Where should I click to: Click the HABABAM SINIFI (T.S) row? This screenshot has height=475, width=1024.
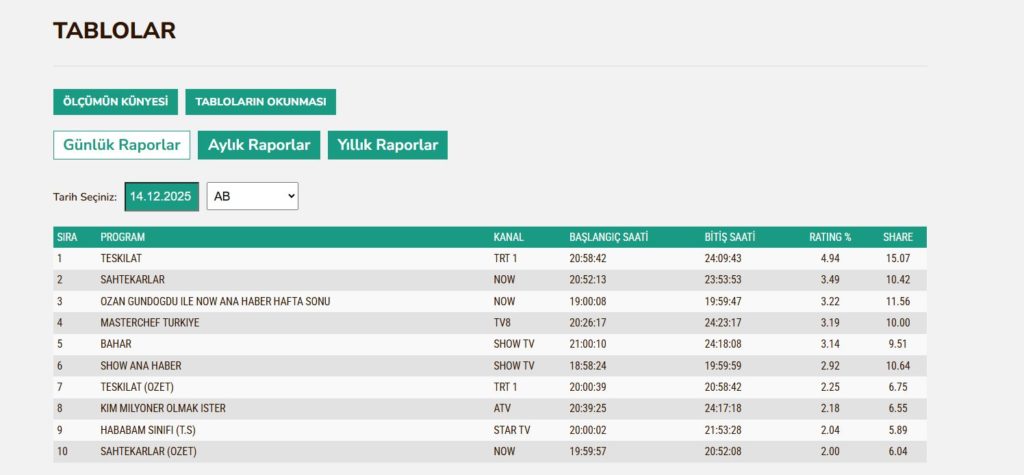pos(149,430)
